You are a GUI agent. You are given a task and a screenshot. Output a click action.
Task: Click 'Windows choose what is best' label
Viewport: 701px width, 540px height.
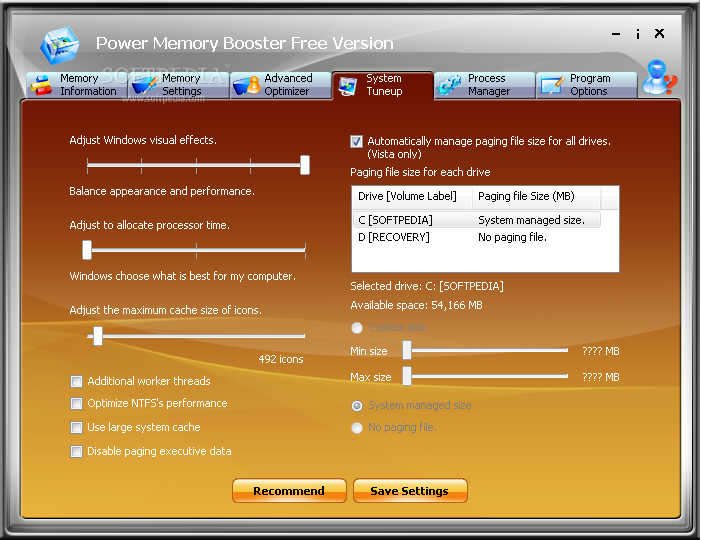[x=182, y=276]
